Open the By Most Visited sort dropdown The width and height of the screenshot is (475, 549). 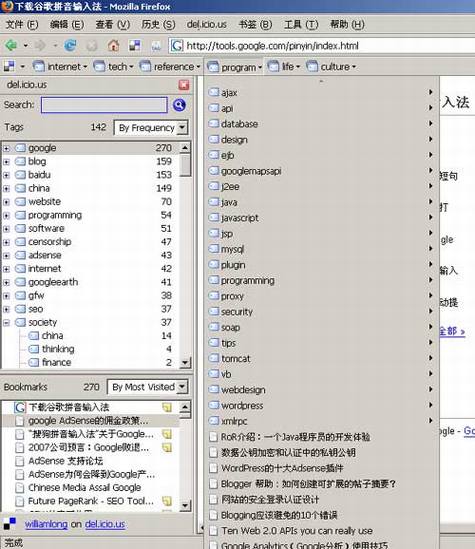[147, 387]
